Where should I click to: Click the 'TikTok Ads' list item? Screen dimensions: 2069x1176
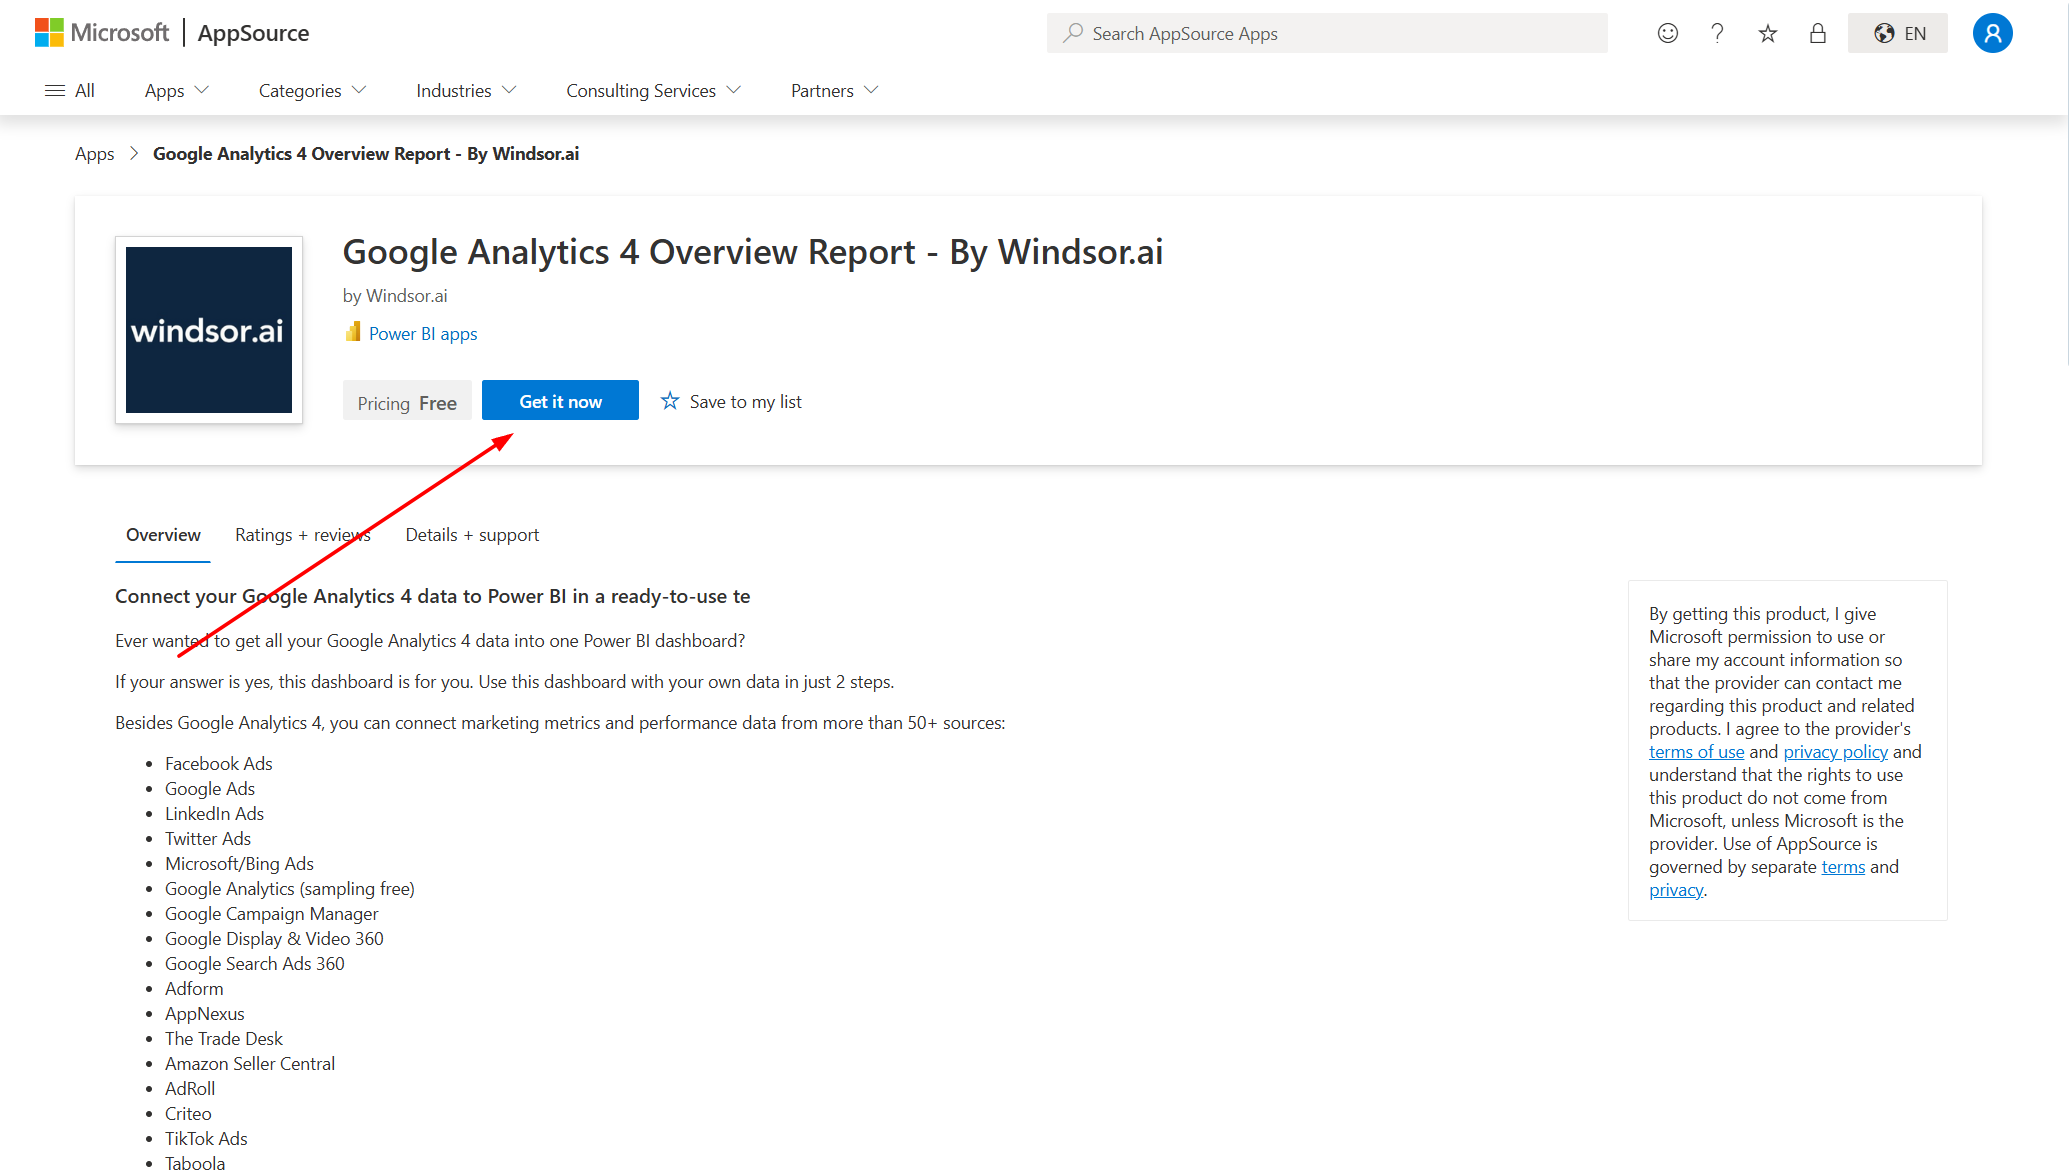tap(206, 1139)
